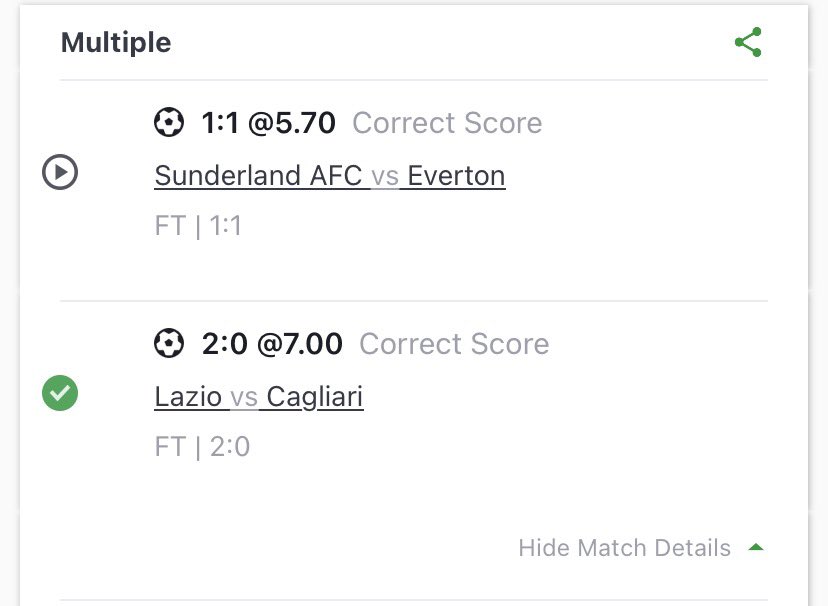
Task: Click the Multiple bet heading
Action: (116, 43)
